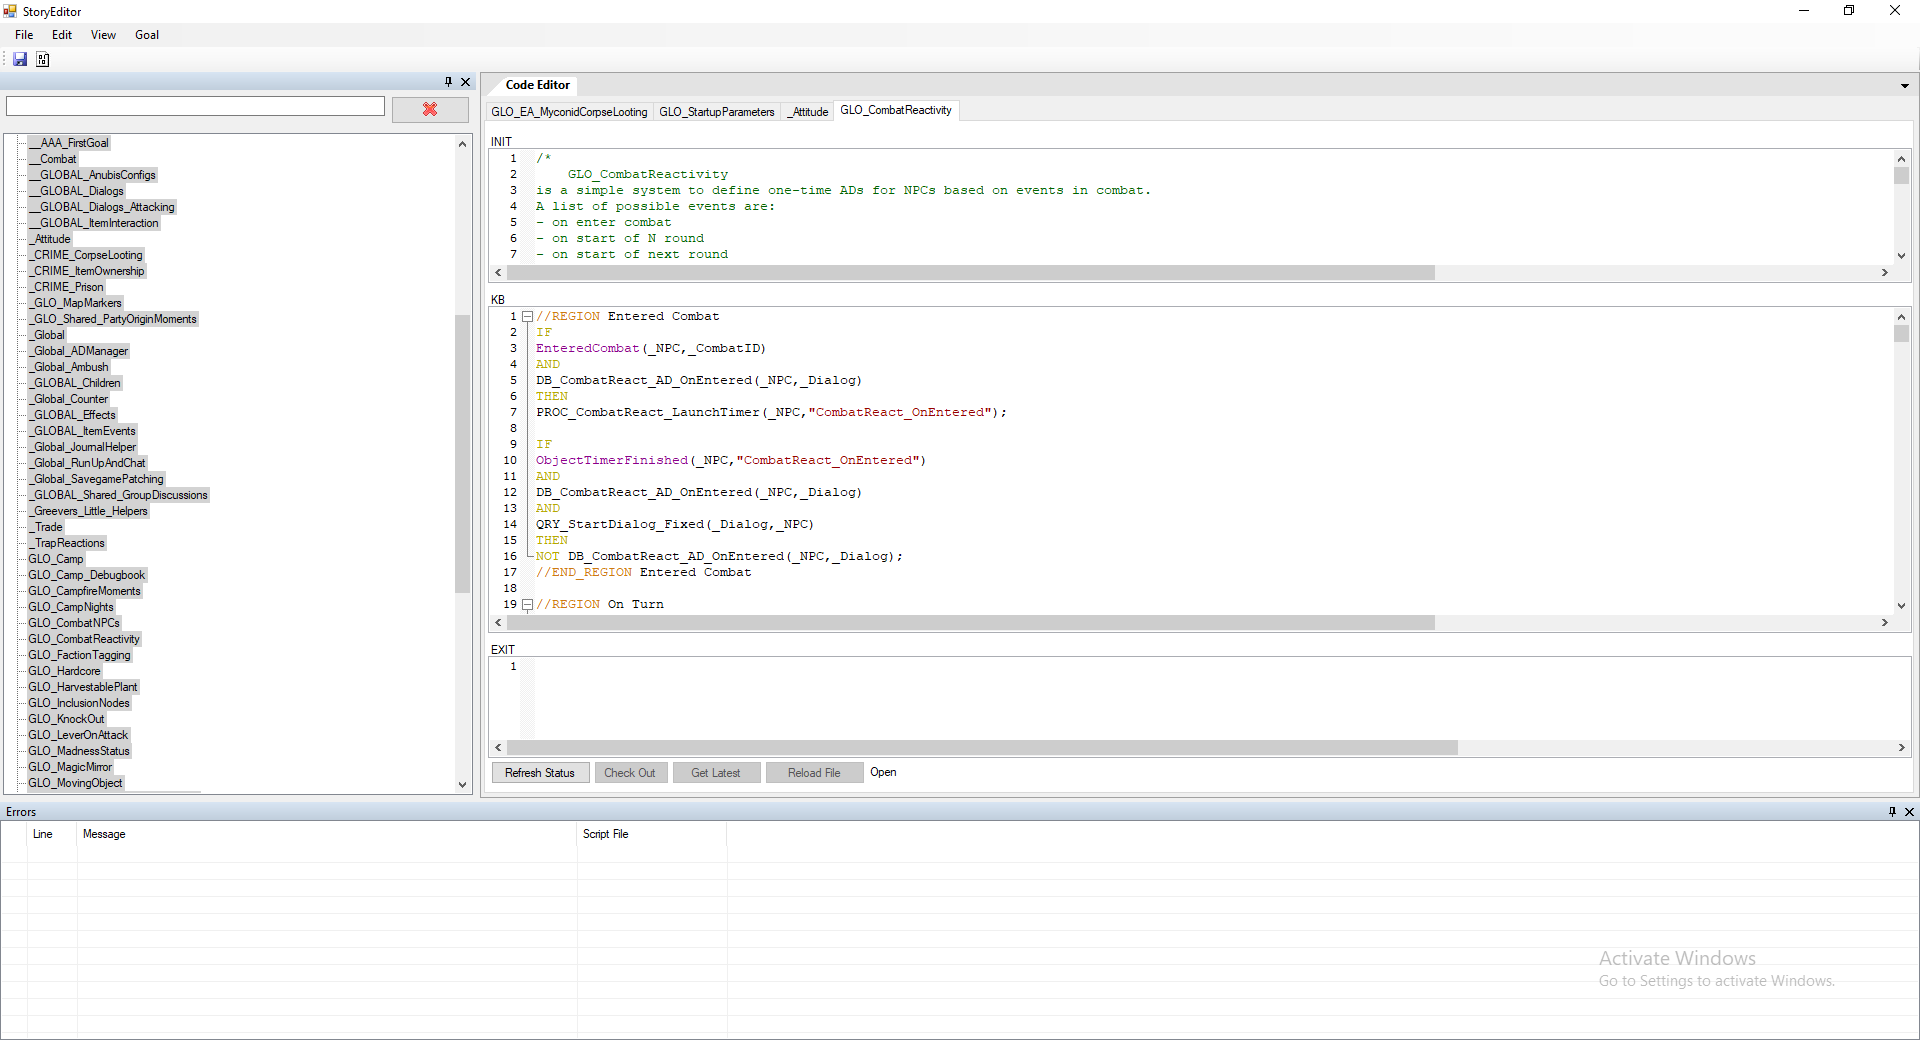Select _CRIME_CorpseLooting goal
Image resolution: width=1920 pixels, height=1040 pixels.
86,255
